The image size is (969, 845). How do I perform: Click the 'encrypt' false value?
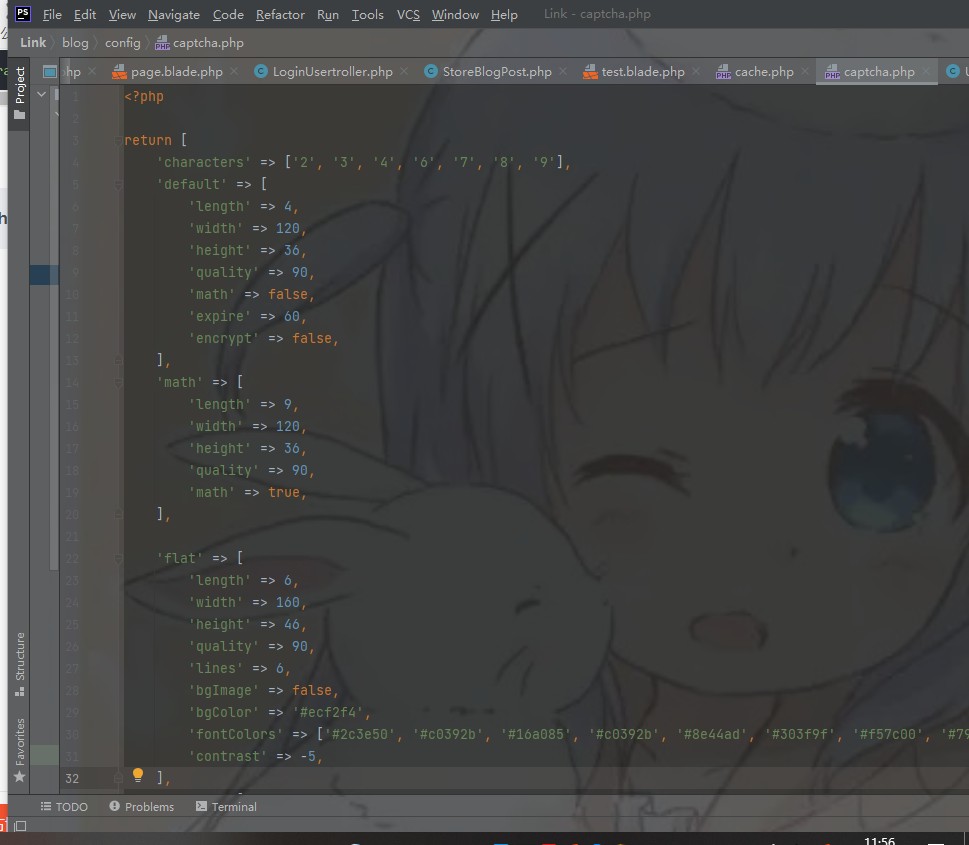pyautogui.click(x=312, y=339)
